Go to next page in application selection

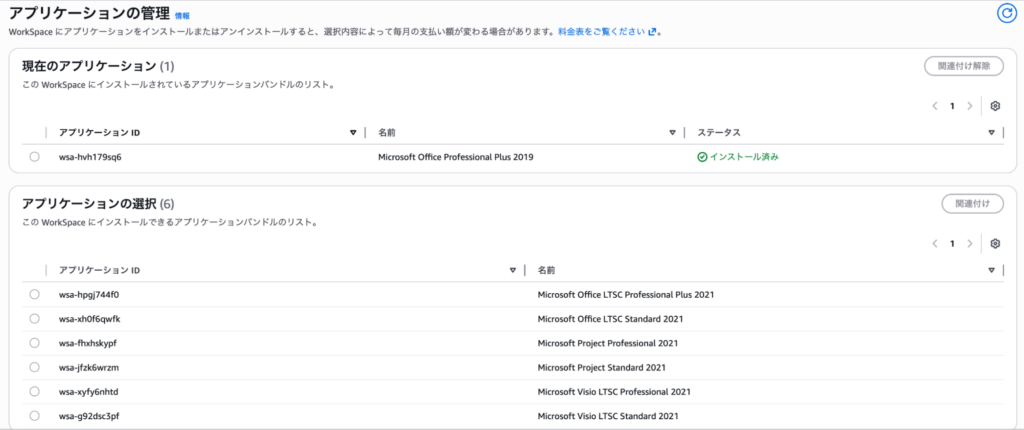[x=970, y=243]
